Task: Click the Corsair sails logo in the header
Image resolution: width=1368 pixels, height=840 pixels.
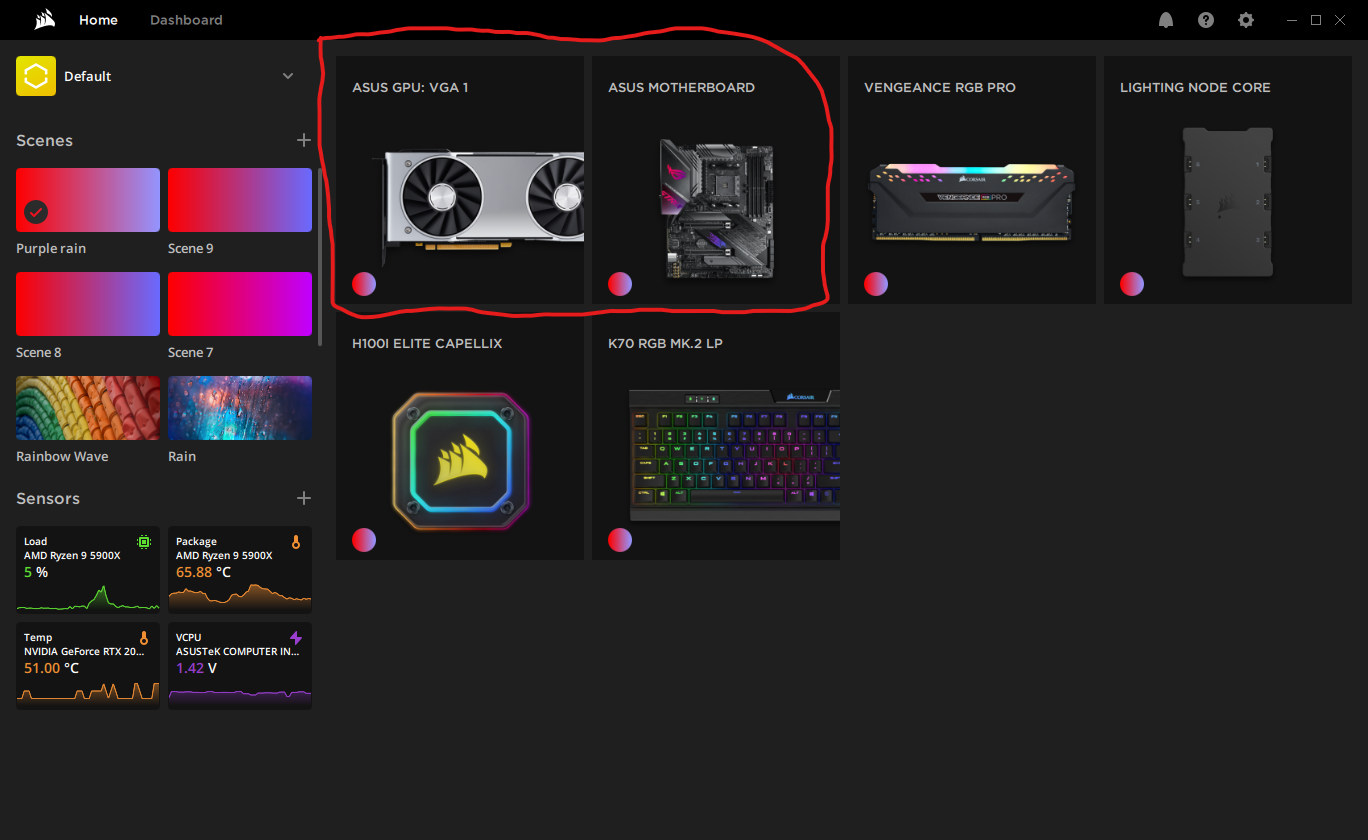Action: click(44, 19)
